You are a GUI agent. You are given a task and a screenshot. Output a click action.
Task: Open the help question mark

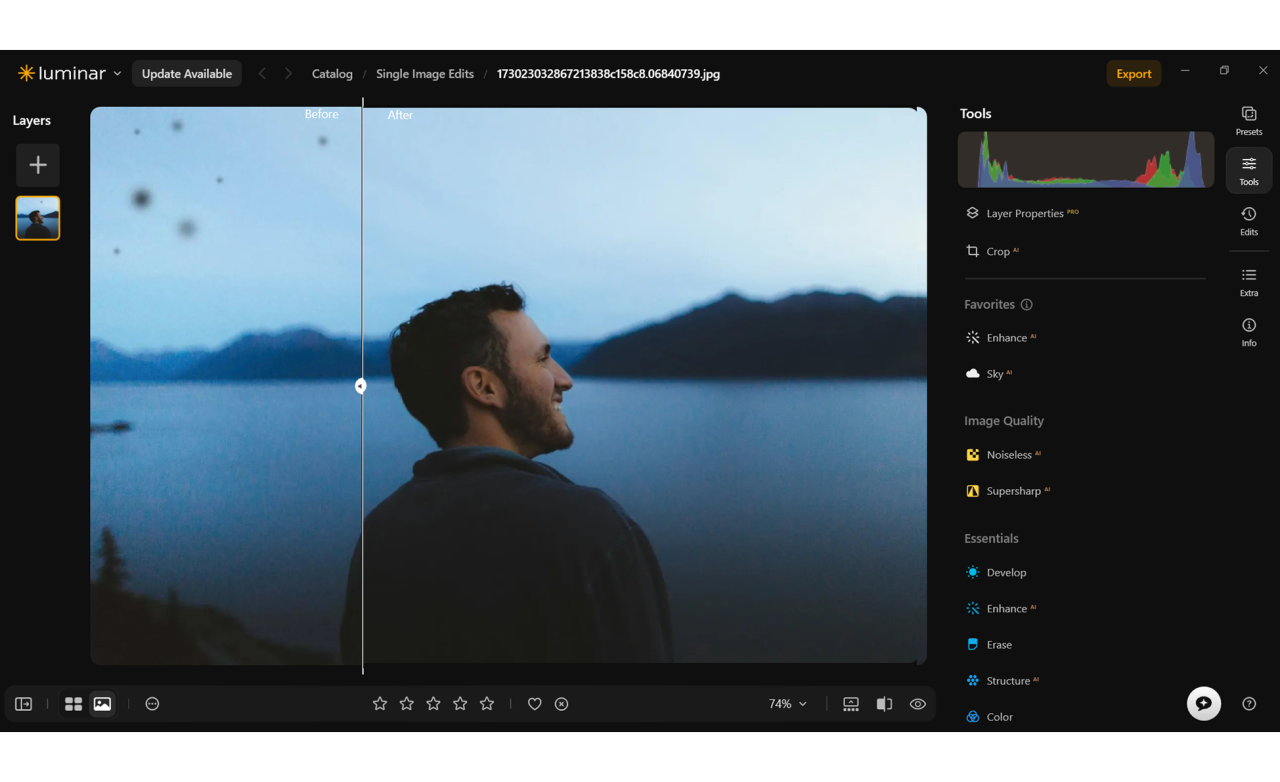(1249, 704)
